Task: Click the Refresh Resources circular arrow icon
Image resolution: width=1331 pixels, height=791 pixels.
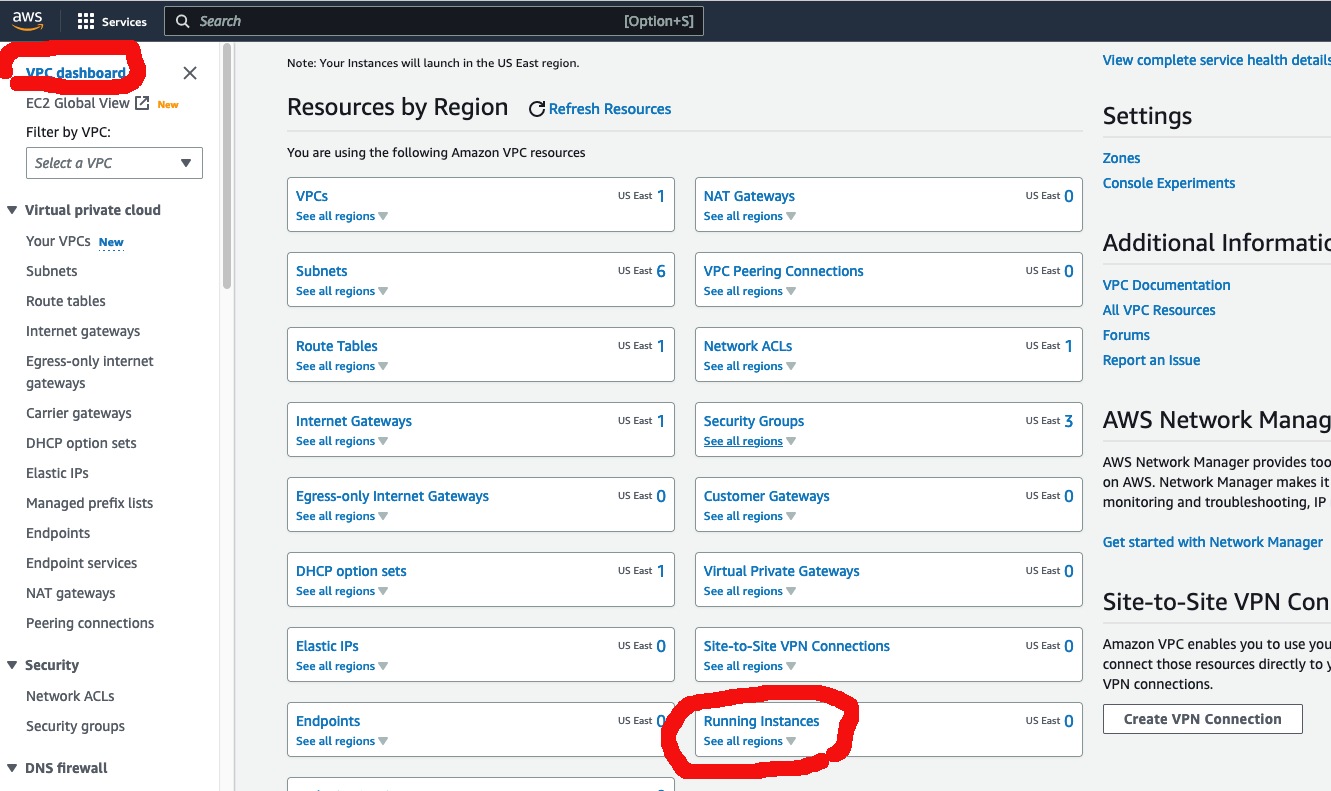Action: [x=537, y=109]
